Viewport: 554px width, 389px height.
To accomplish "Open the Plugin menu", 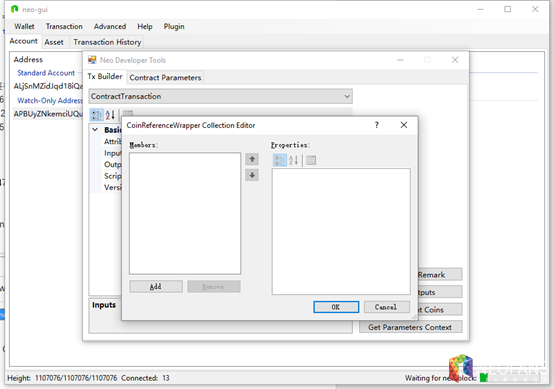I will click(174, 26).
